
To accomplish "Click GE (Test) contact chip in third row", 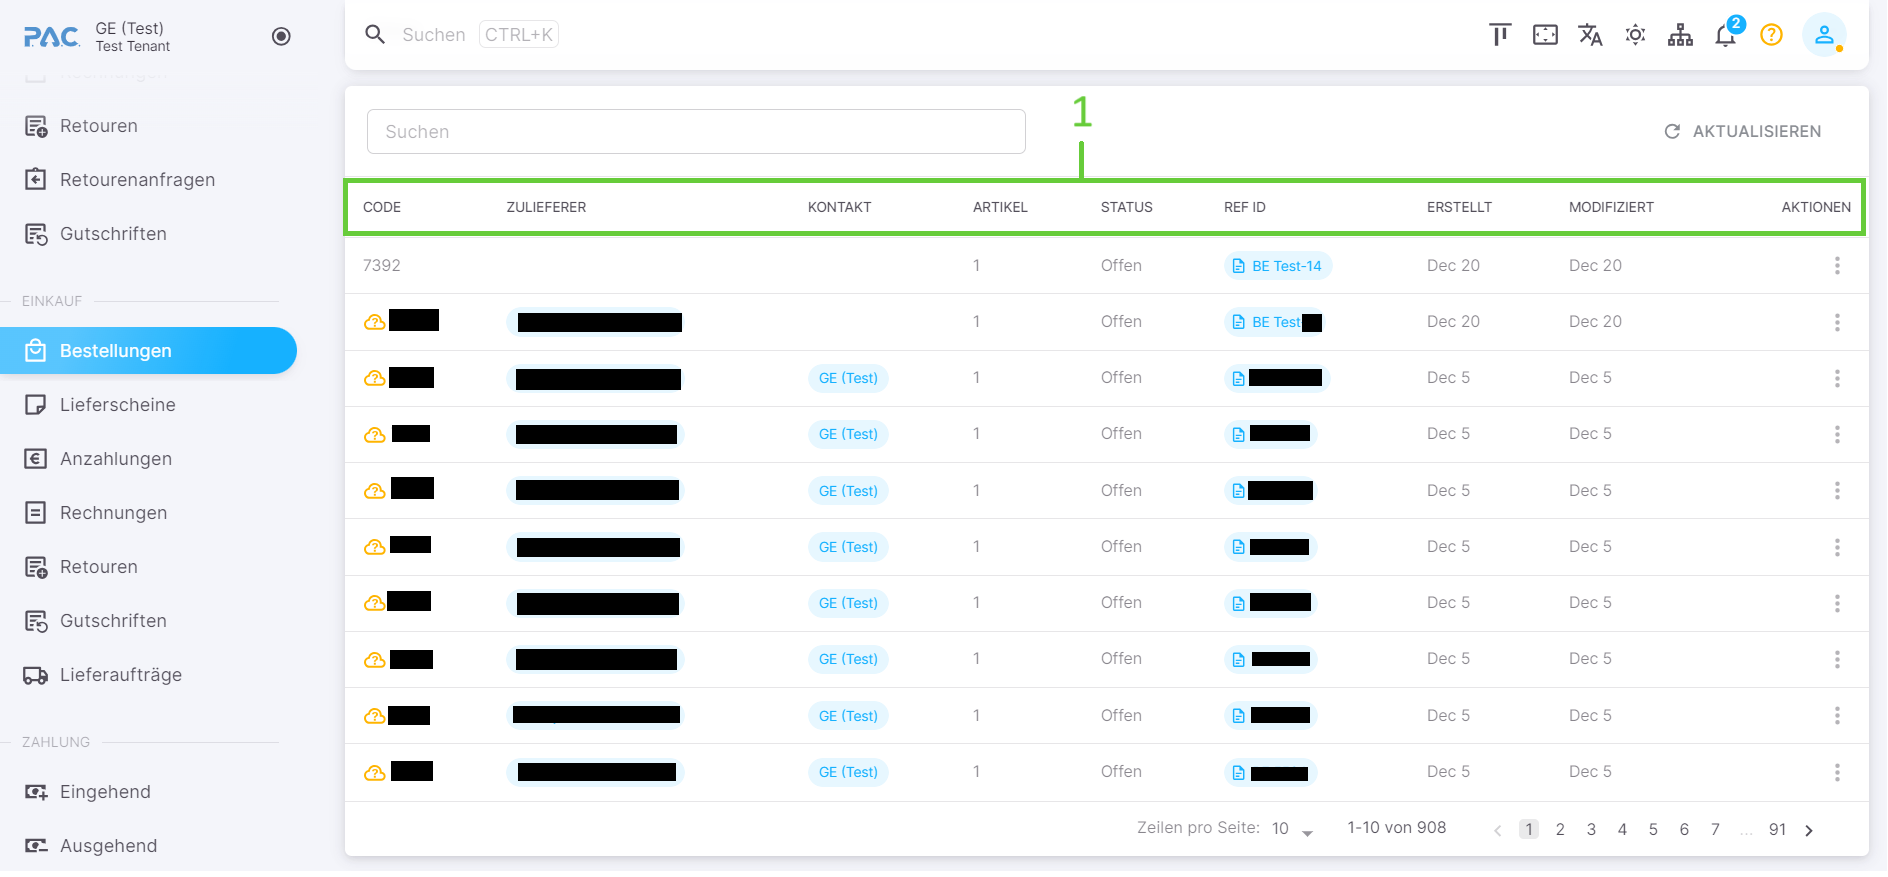I will pyautogui.click(x=848, y=378).
